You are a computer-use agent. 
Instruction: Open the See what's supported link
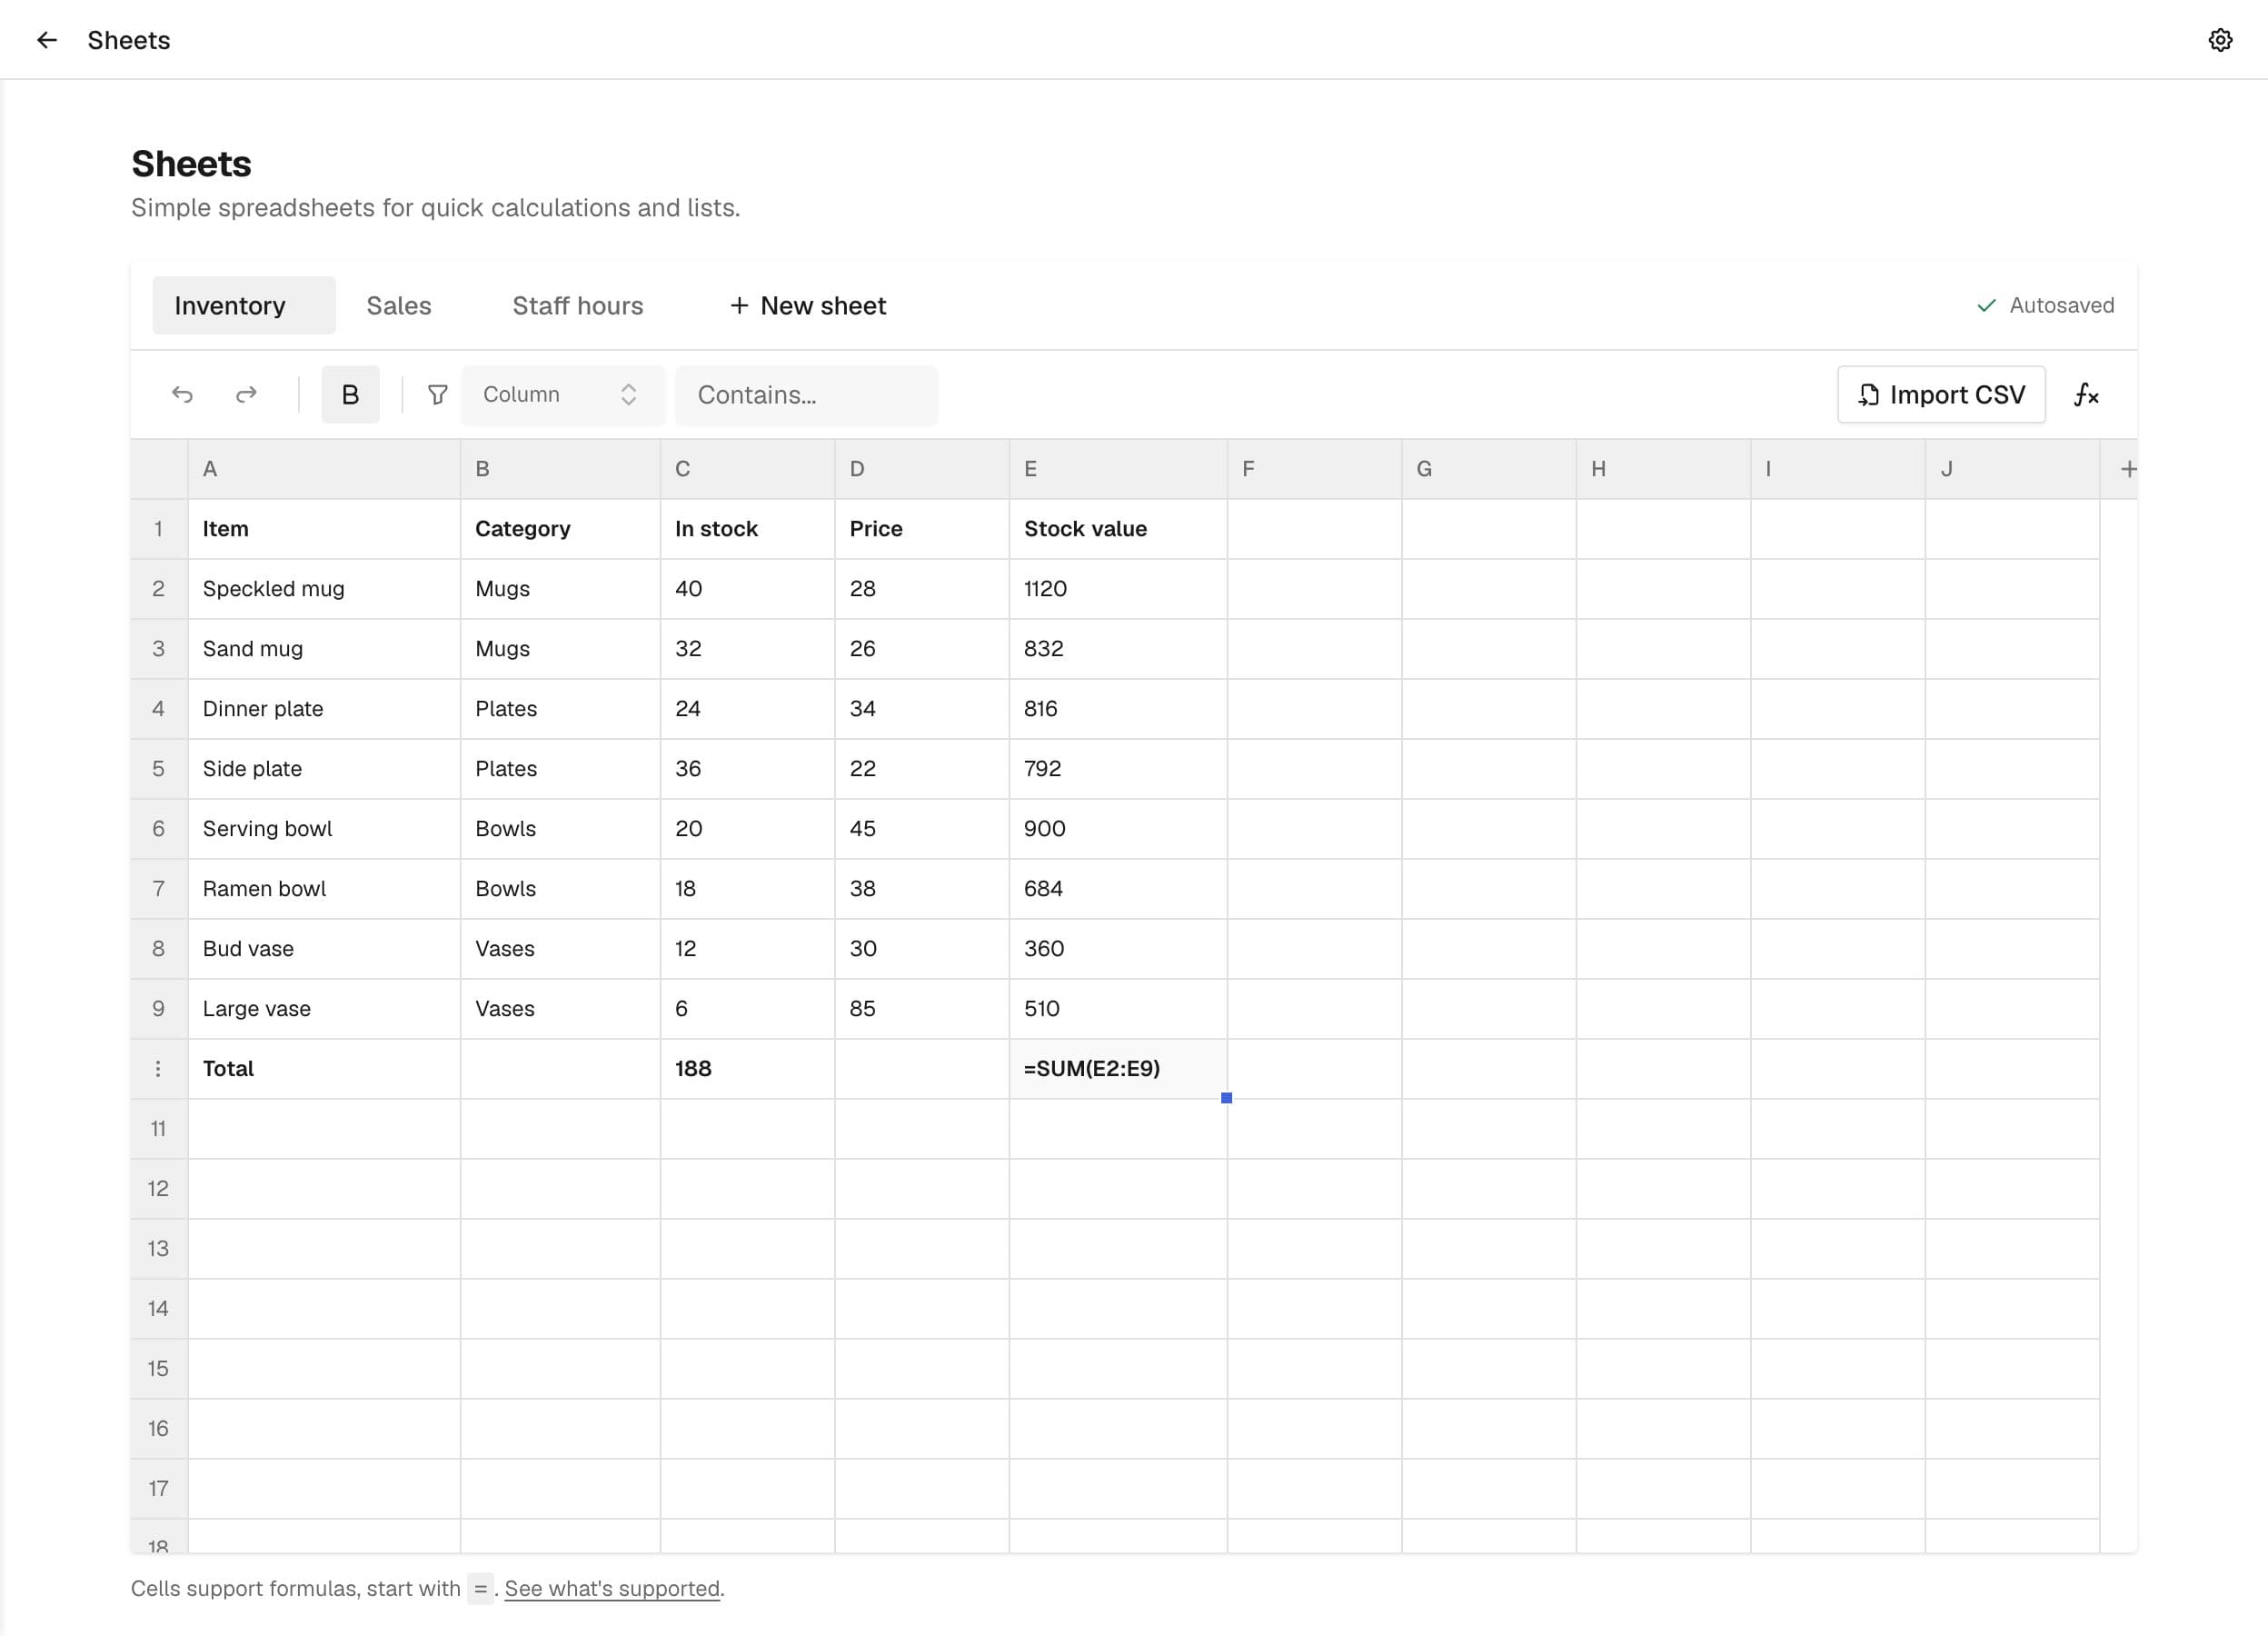point(612,1589)
